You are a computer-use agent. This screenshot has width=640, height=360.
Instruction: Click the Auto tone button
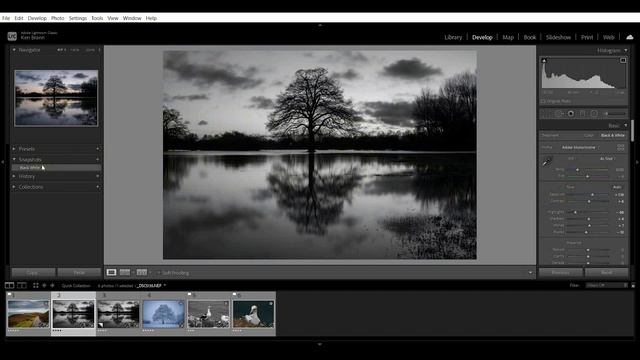(617, 187)
